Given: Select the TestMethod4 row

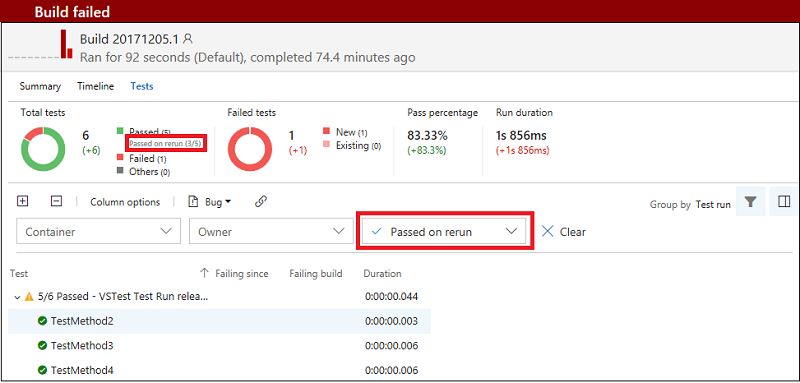Looking at the screenshot, I should pos(219,370).
